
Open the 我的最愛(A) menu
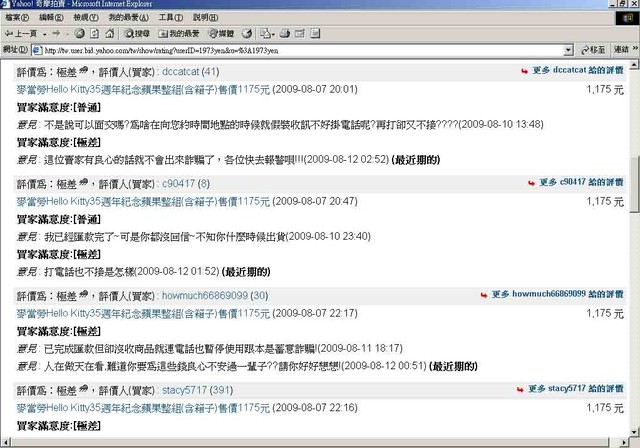pos(129,18)
